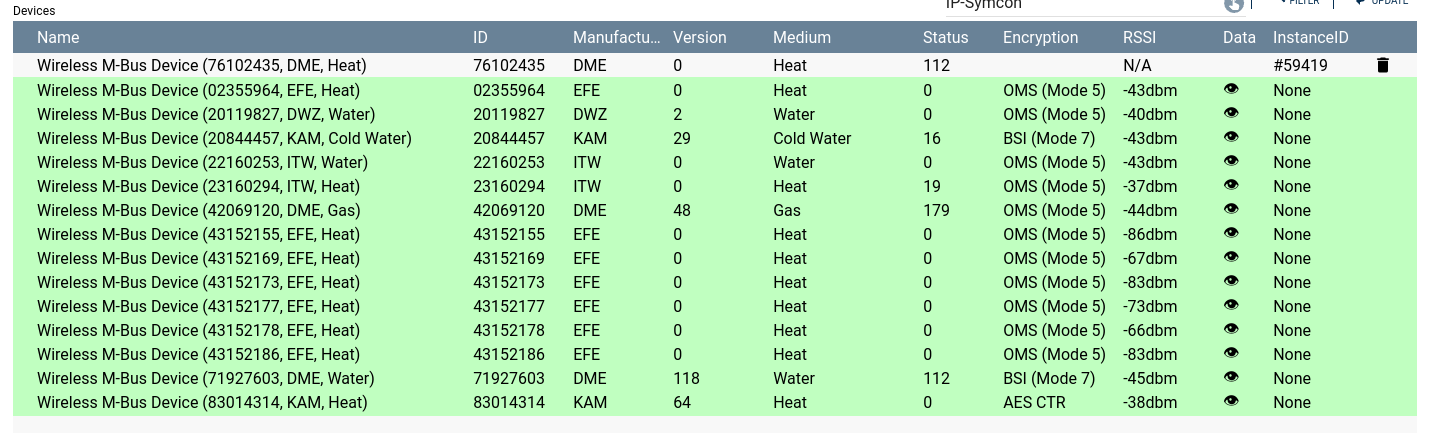Viewport: 1432px width, 433px height.
Task: Delete the 76102435 DME Heat device instance
Action: pyautogui.click(x=1383, y=66)
